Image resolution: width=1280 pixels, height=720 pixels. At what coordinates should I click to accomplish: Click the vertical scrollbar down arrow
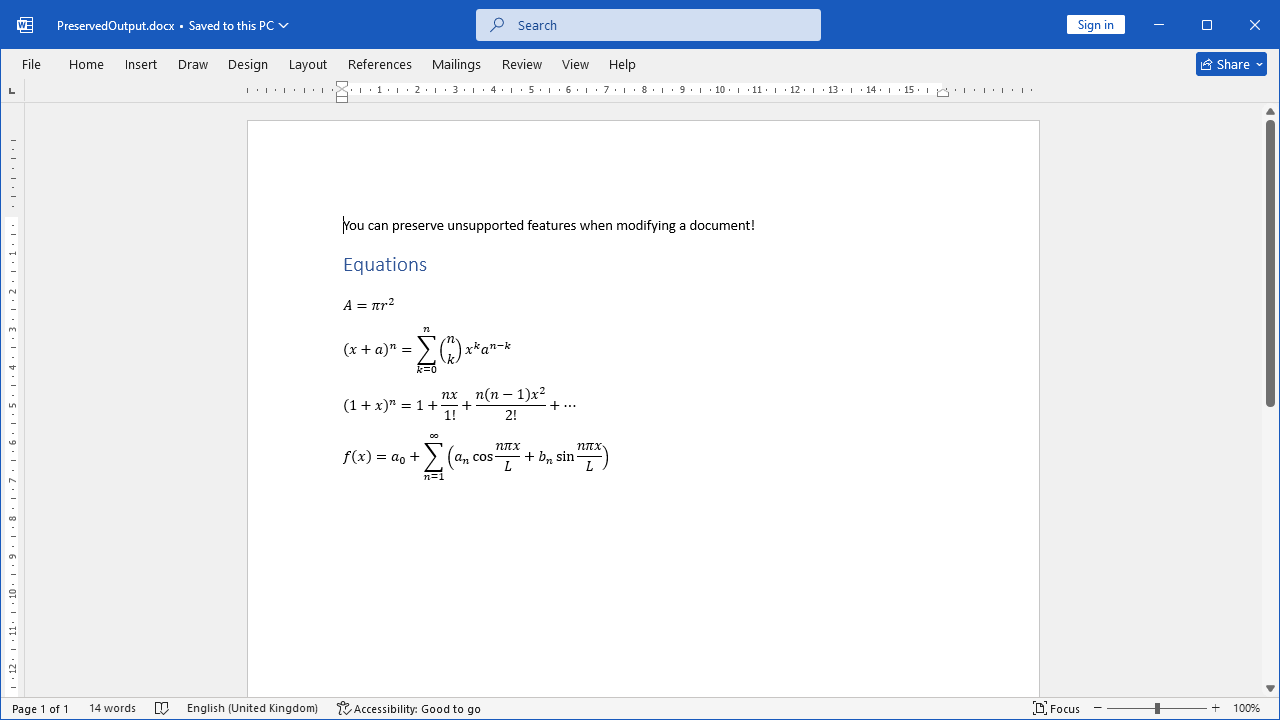click(x=1271, y=688)
